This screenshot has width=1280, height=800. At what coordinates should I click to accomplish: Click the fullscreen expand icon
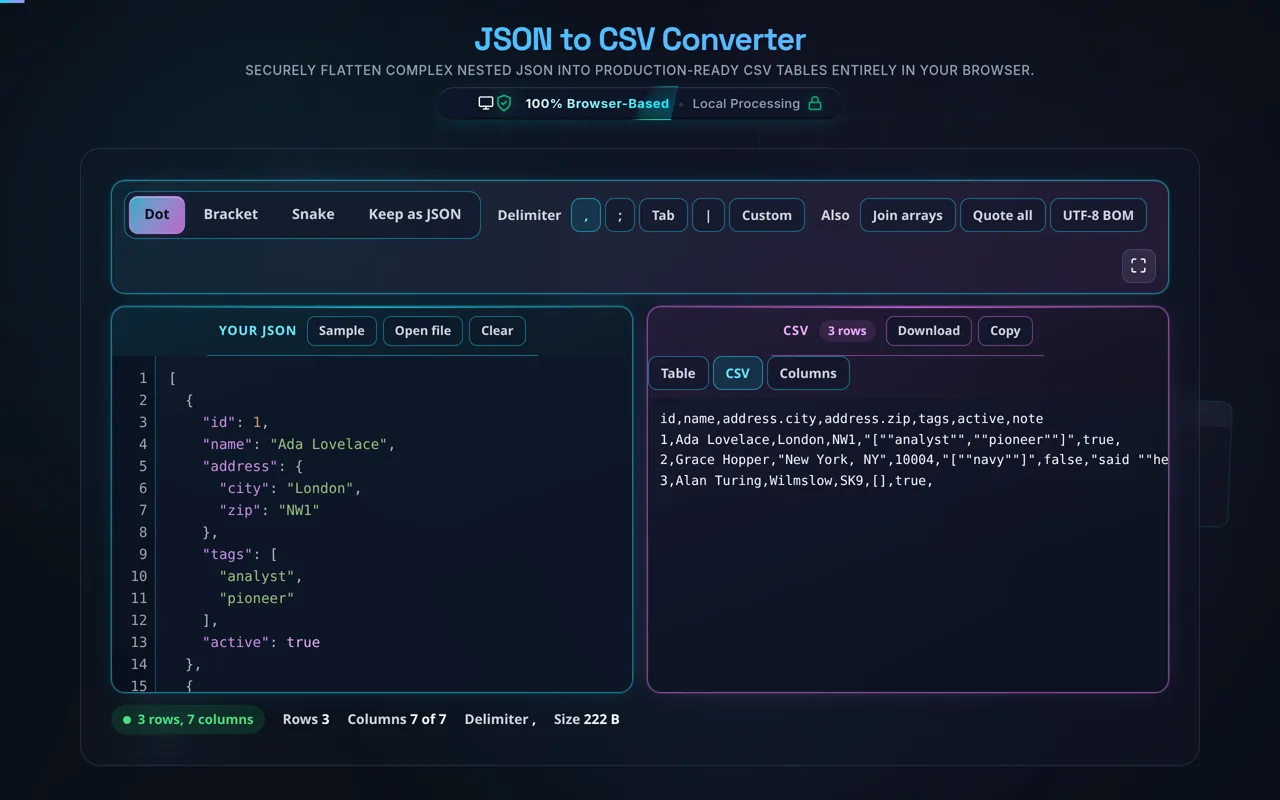pyautogui.click(x=1139, y=266)
